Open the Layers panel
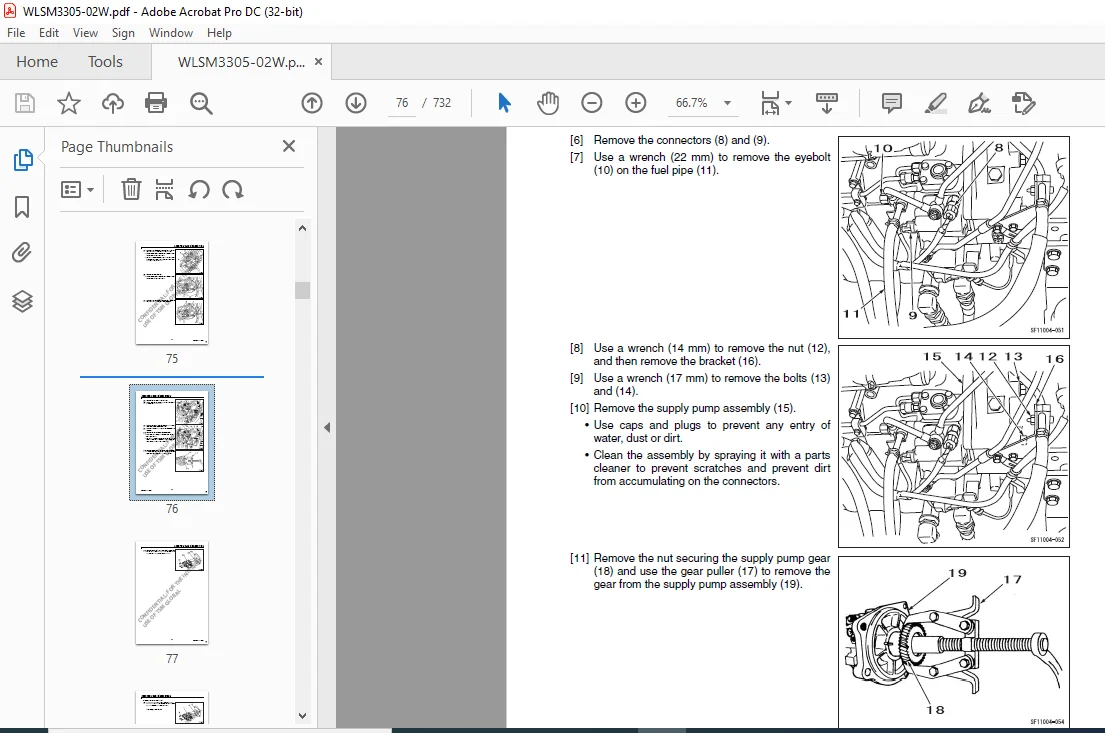 coord(23,302)
